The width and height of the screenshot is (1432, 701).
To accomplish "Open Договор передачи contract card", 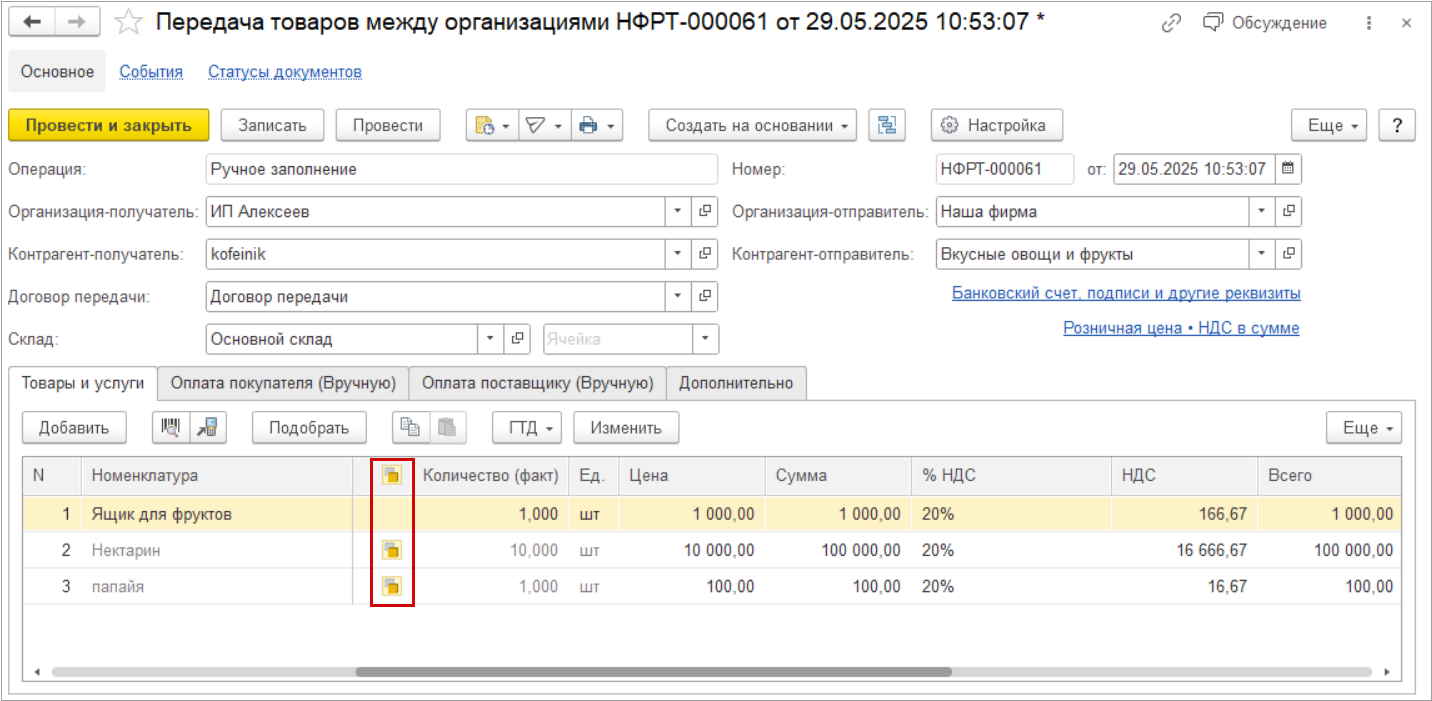I will click(x=705, y=296).
